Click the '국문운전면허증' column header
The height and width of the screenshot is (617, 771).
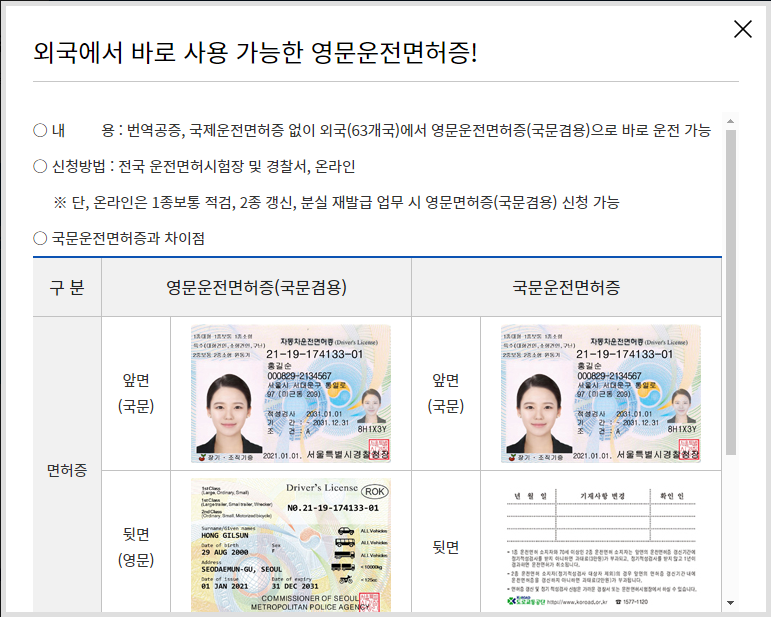[566, 287]
